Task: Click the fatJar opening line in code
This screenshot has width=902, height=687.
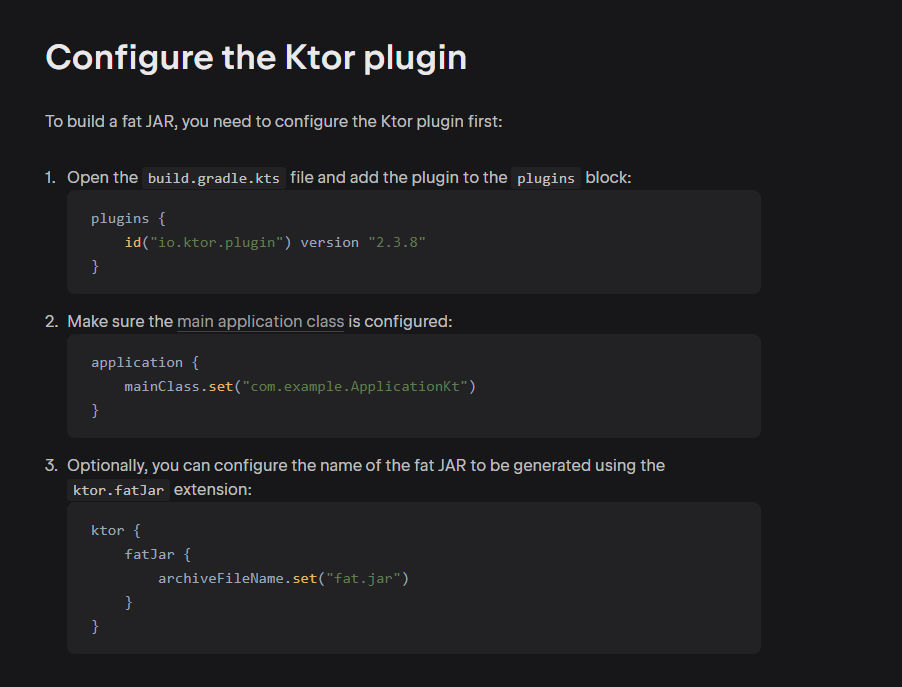Action: coord(157,554)
